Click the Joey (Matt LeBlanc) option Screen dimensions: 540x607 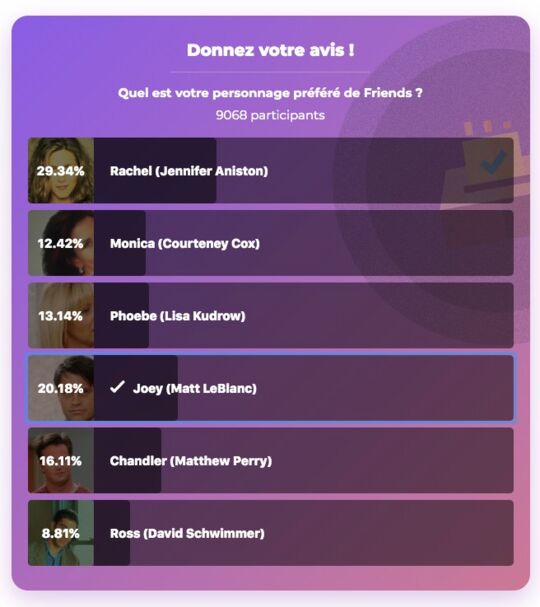point(271,388)
